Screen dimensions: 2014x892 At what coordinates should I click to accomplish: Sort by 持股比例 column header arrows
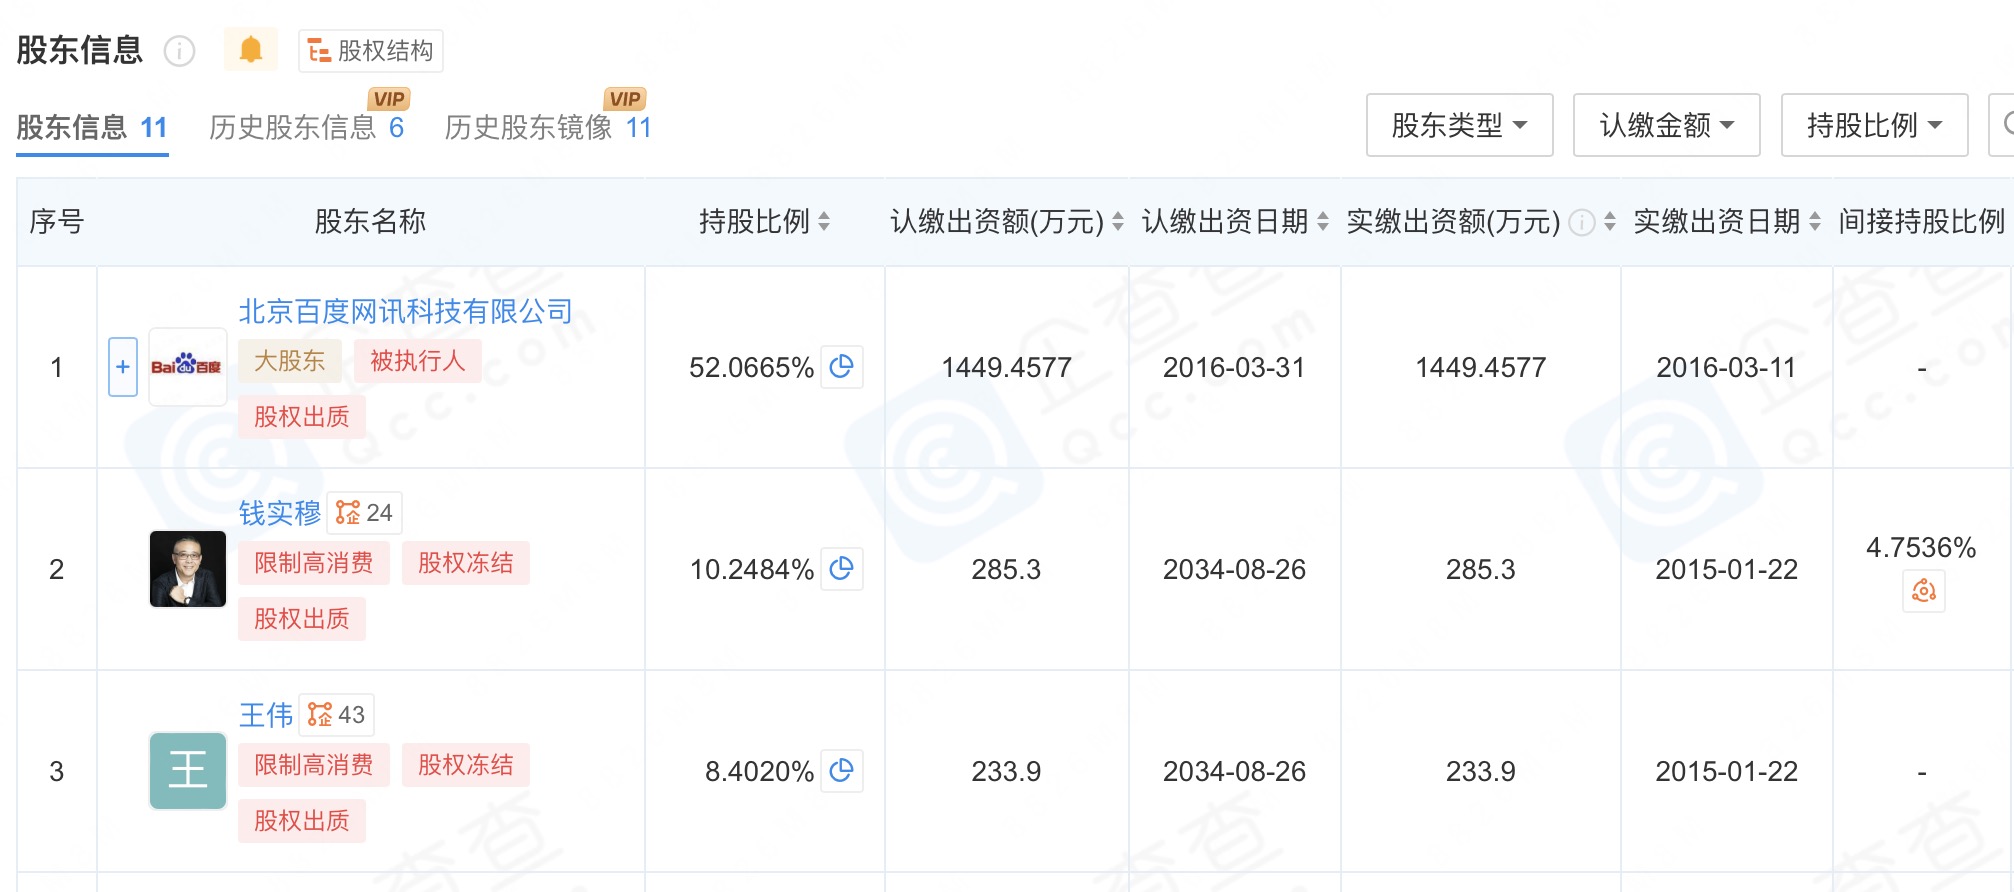click(824, 222)
